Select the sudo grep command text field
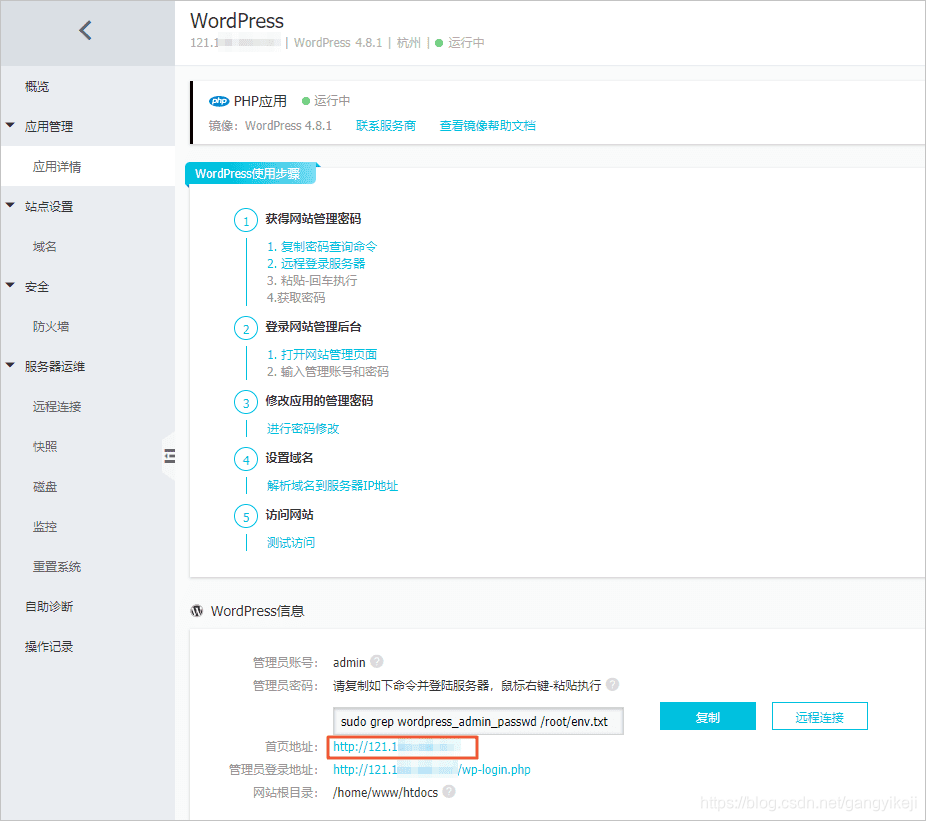The height and width of the screenshot is (821, 926). point(478,721)
